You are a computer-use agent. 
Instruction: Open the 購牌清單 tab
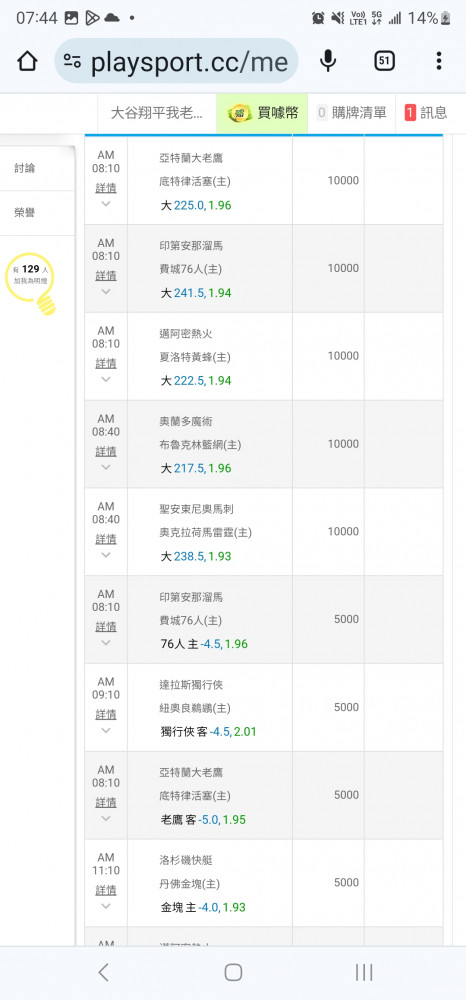pyautogui.click(x=352, y=113)
